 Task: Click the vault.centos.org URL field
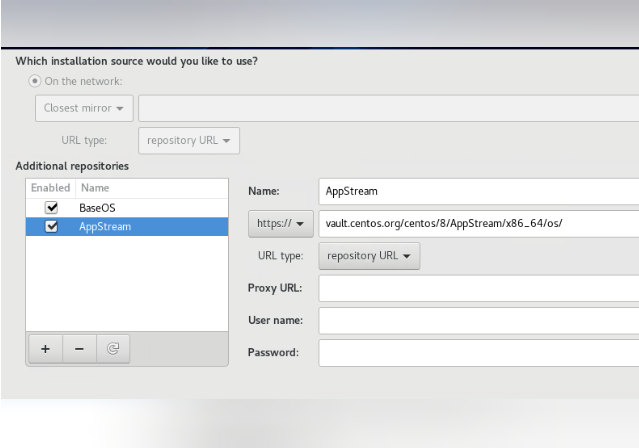tap(479, 224)
